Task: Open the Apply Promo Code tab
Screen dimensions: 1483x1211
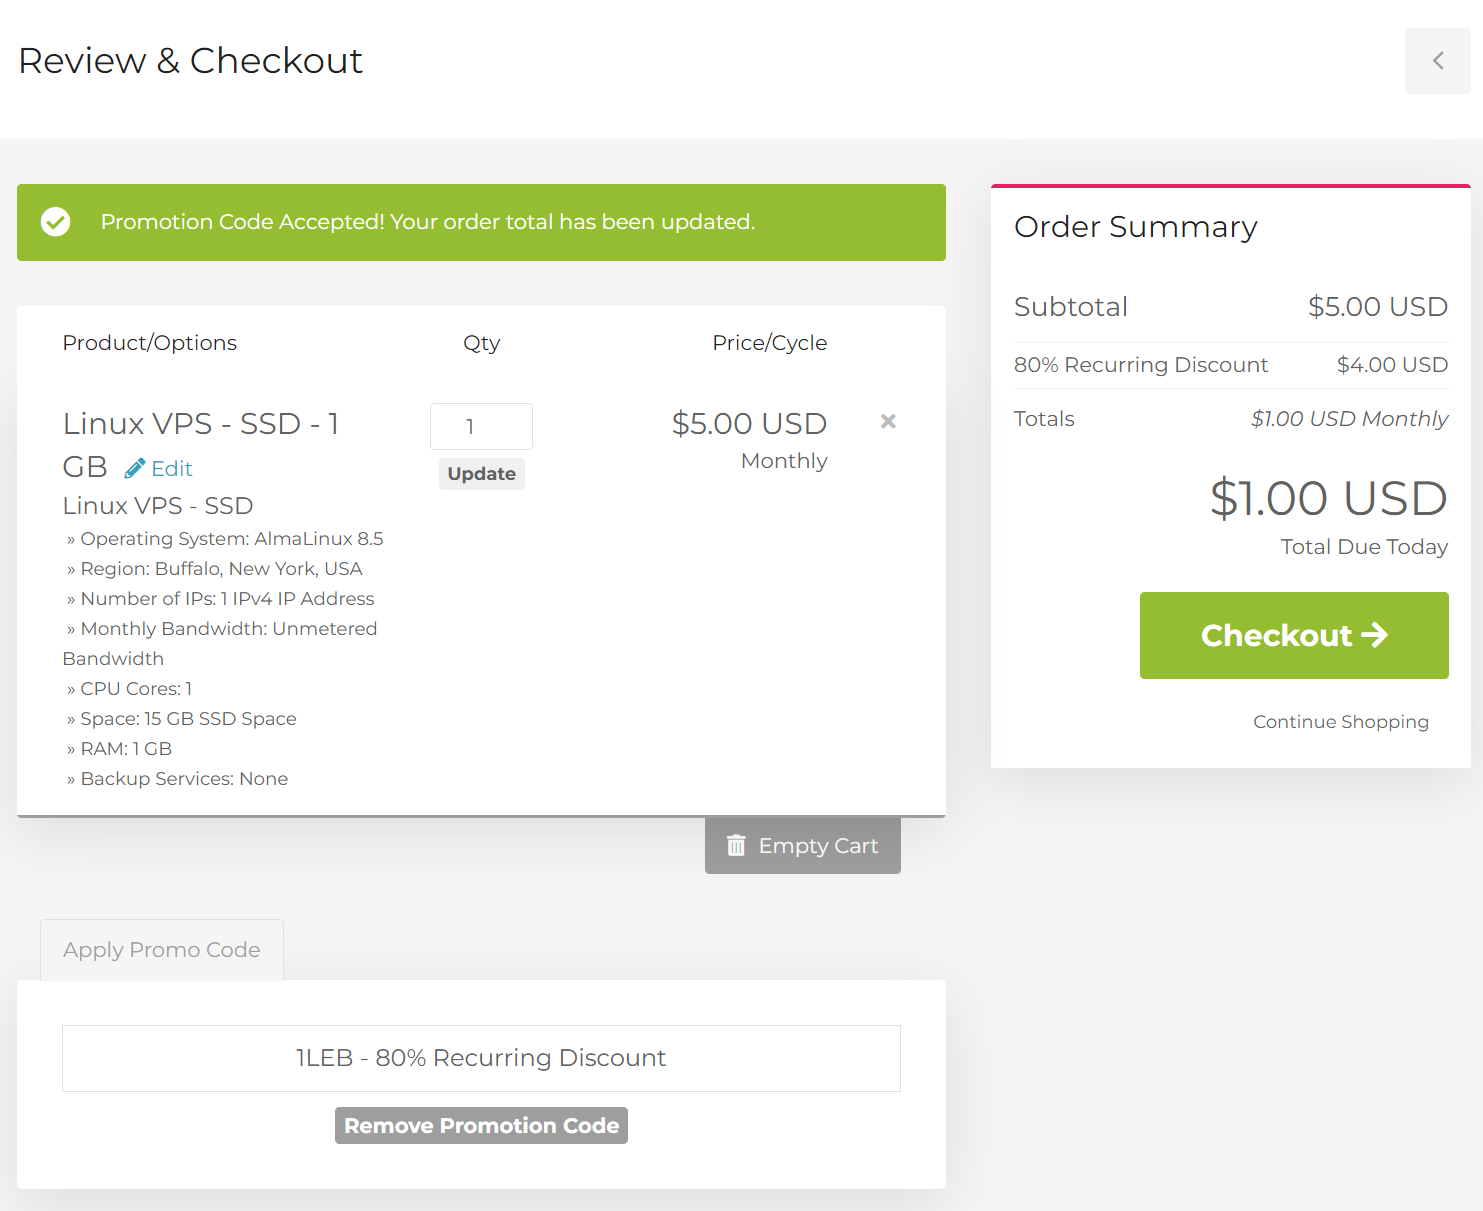Action: coord(162,950)
